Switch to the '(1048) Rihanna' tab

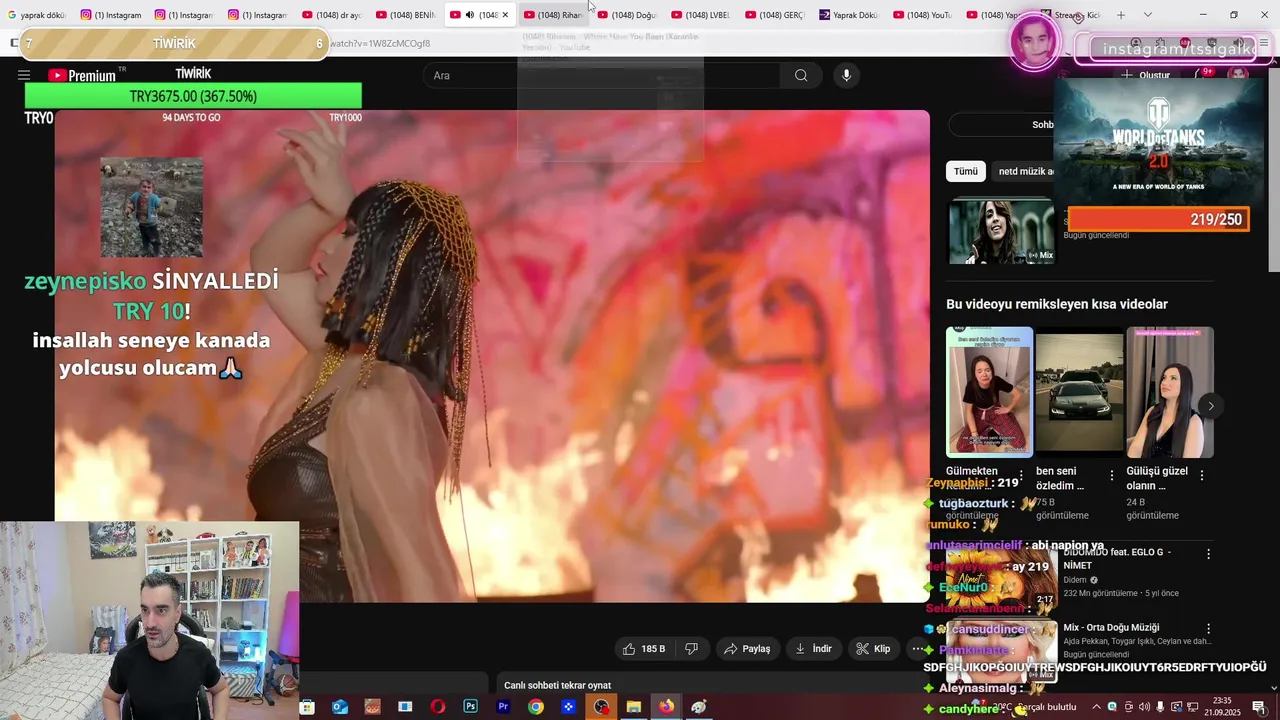point(553,15)
